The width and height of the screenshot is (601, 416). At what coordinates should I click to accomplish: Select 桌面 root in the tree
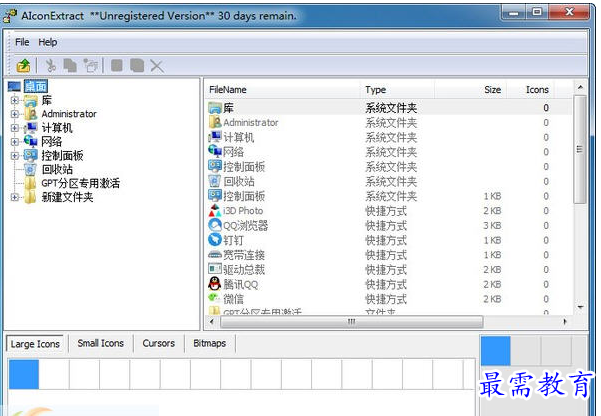[36, 86]
